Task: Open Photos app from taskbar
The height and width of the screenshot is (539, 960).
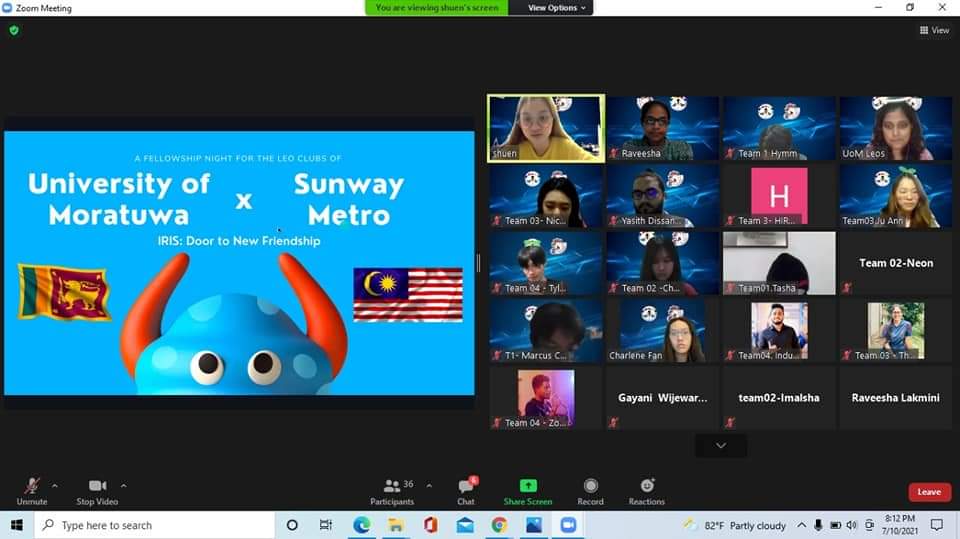Action: 534,525
